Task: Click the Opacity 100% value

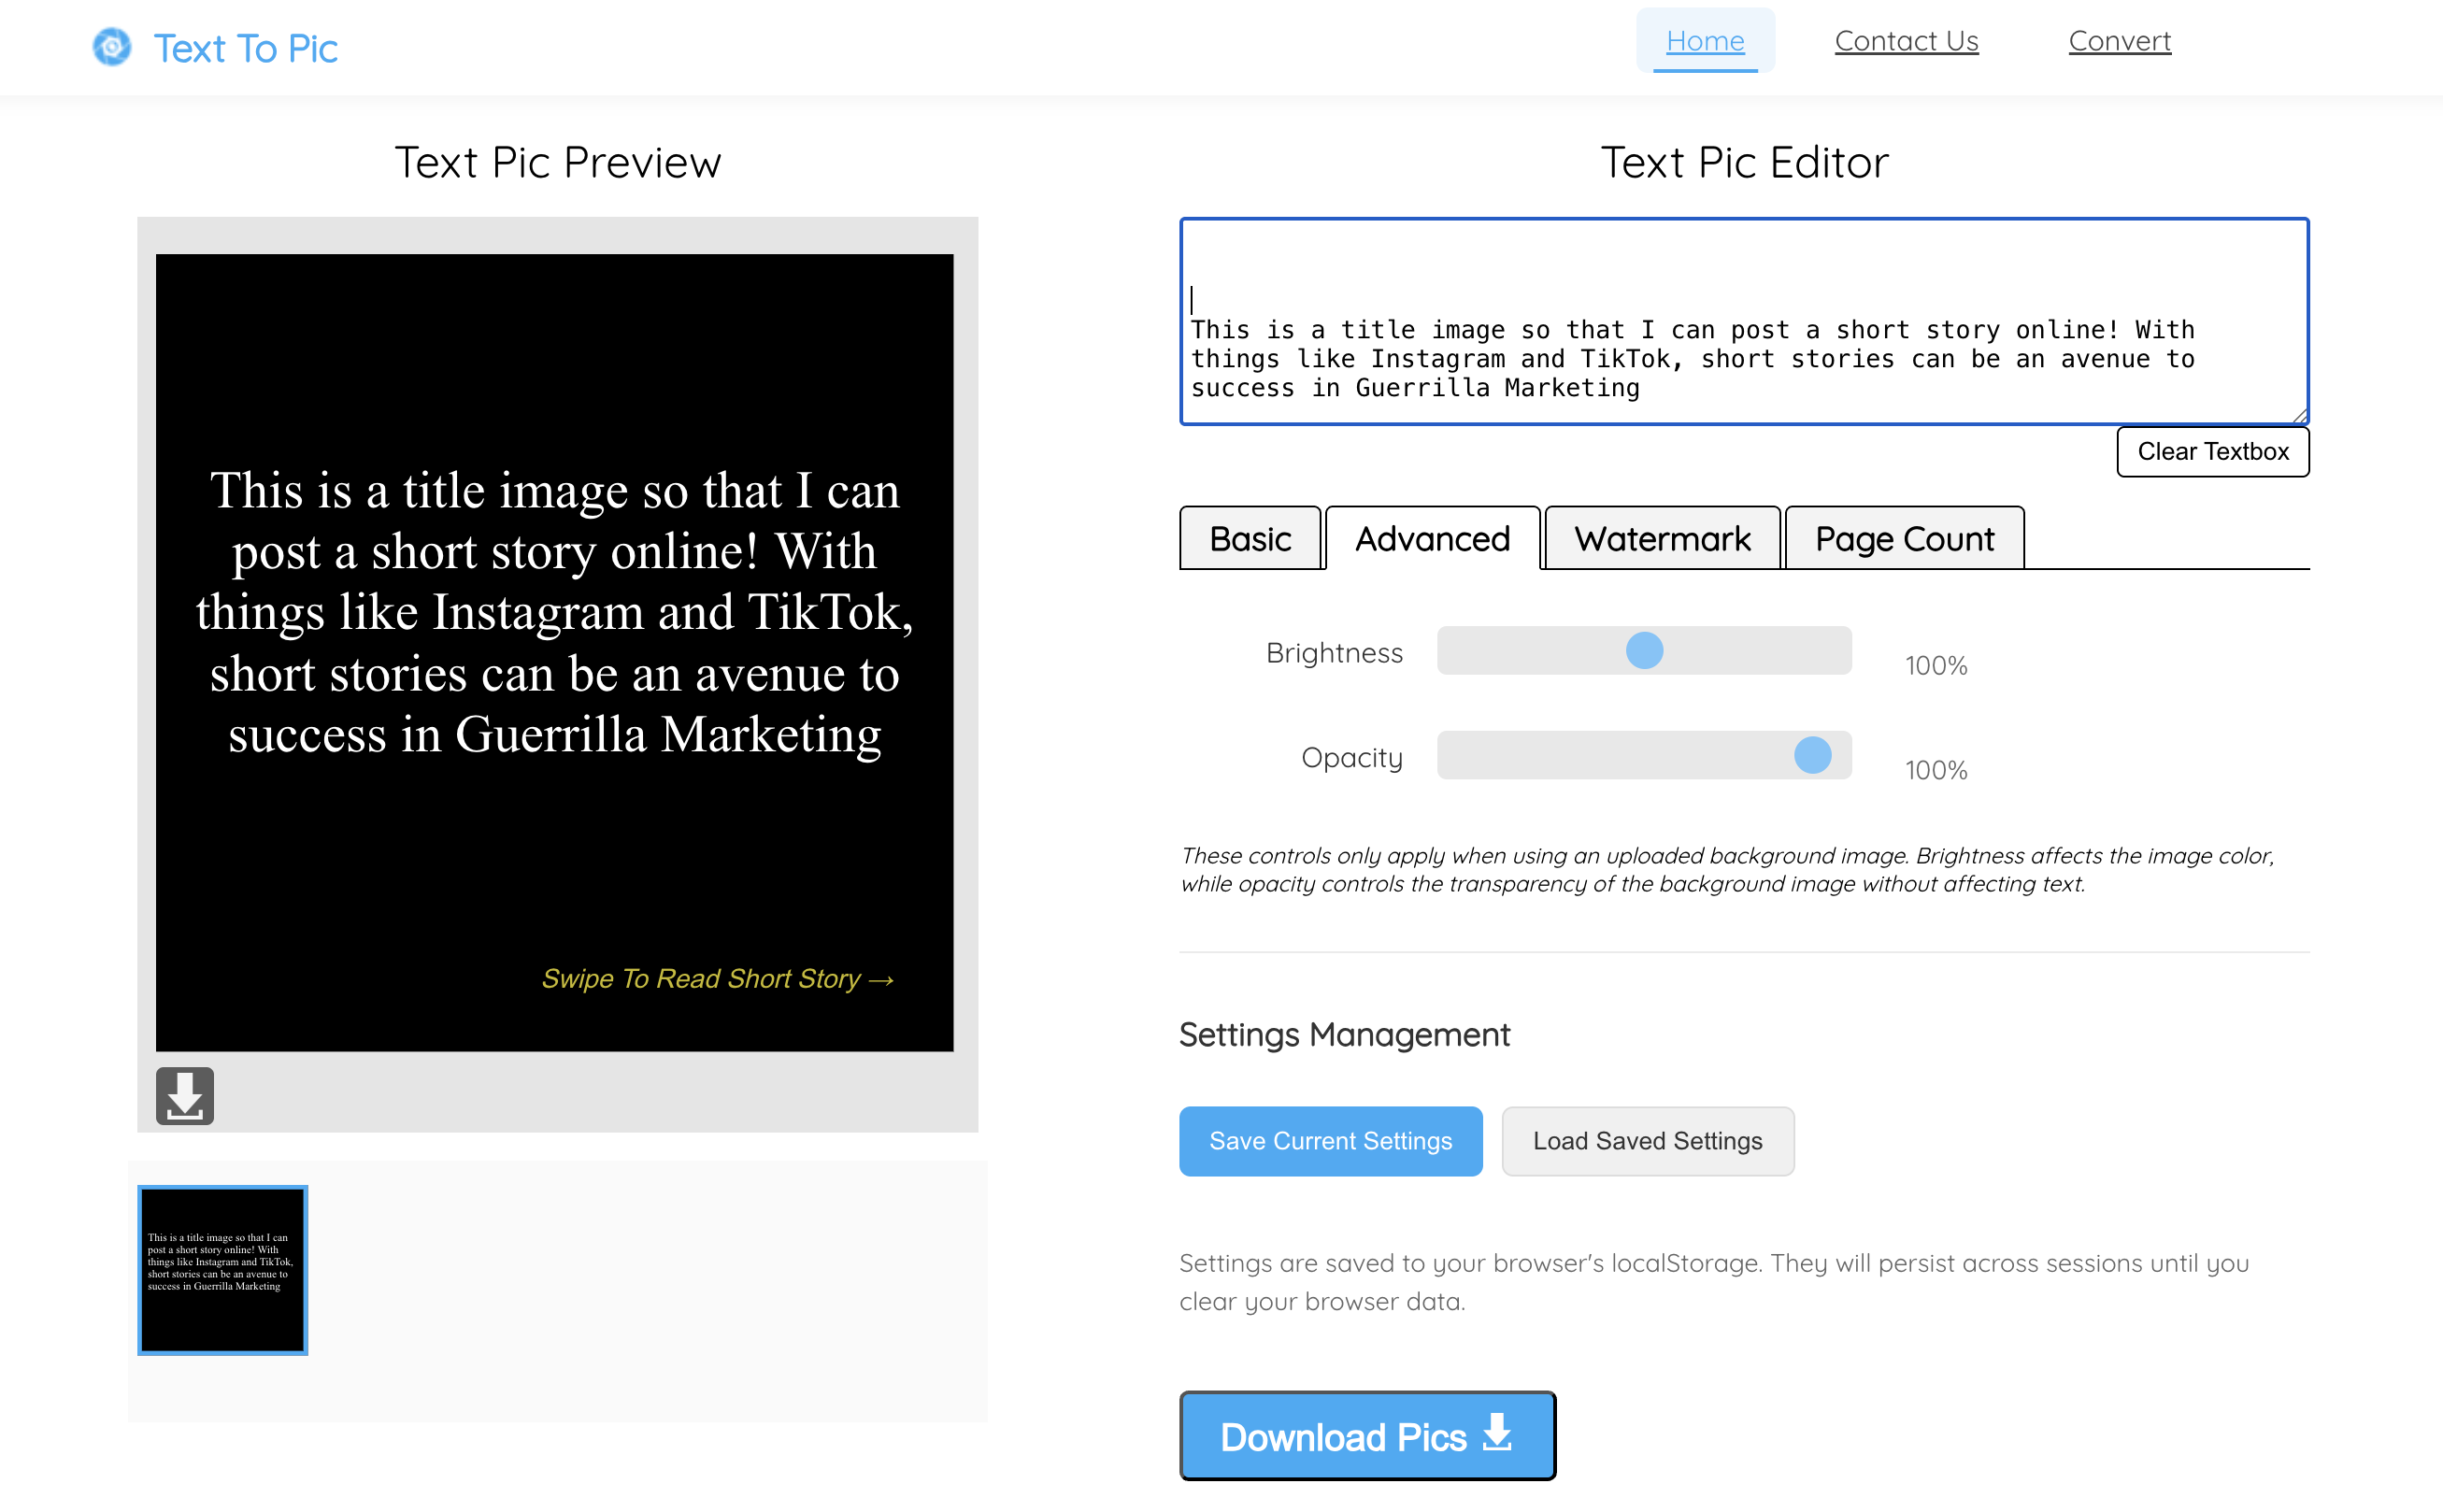Action: (1936, 771)
